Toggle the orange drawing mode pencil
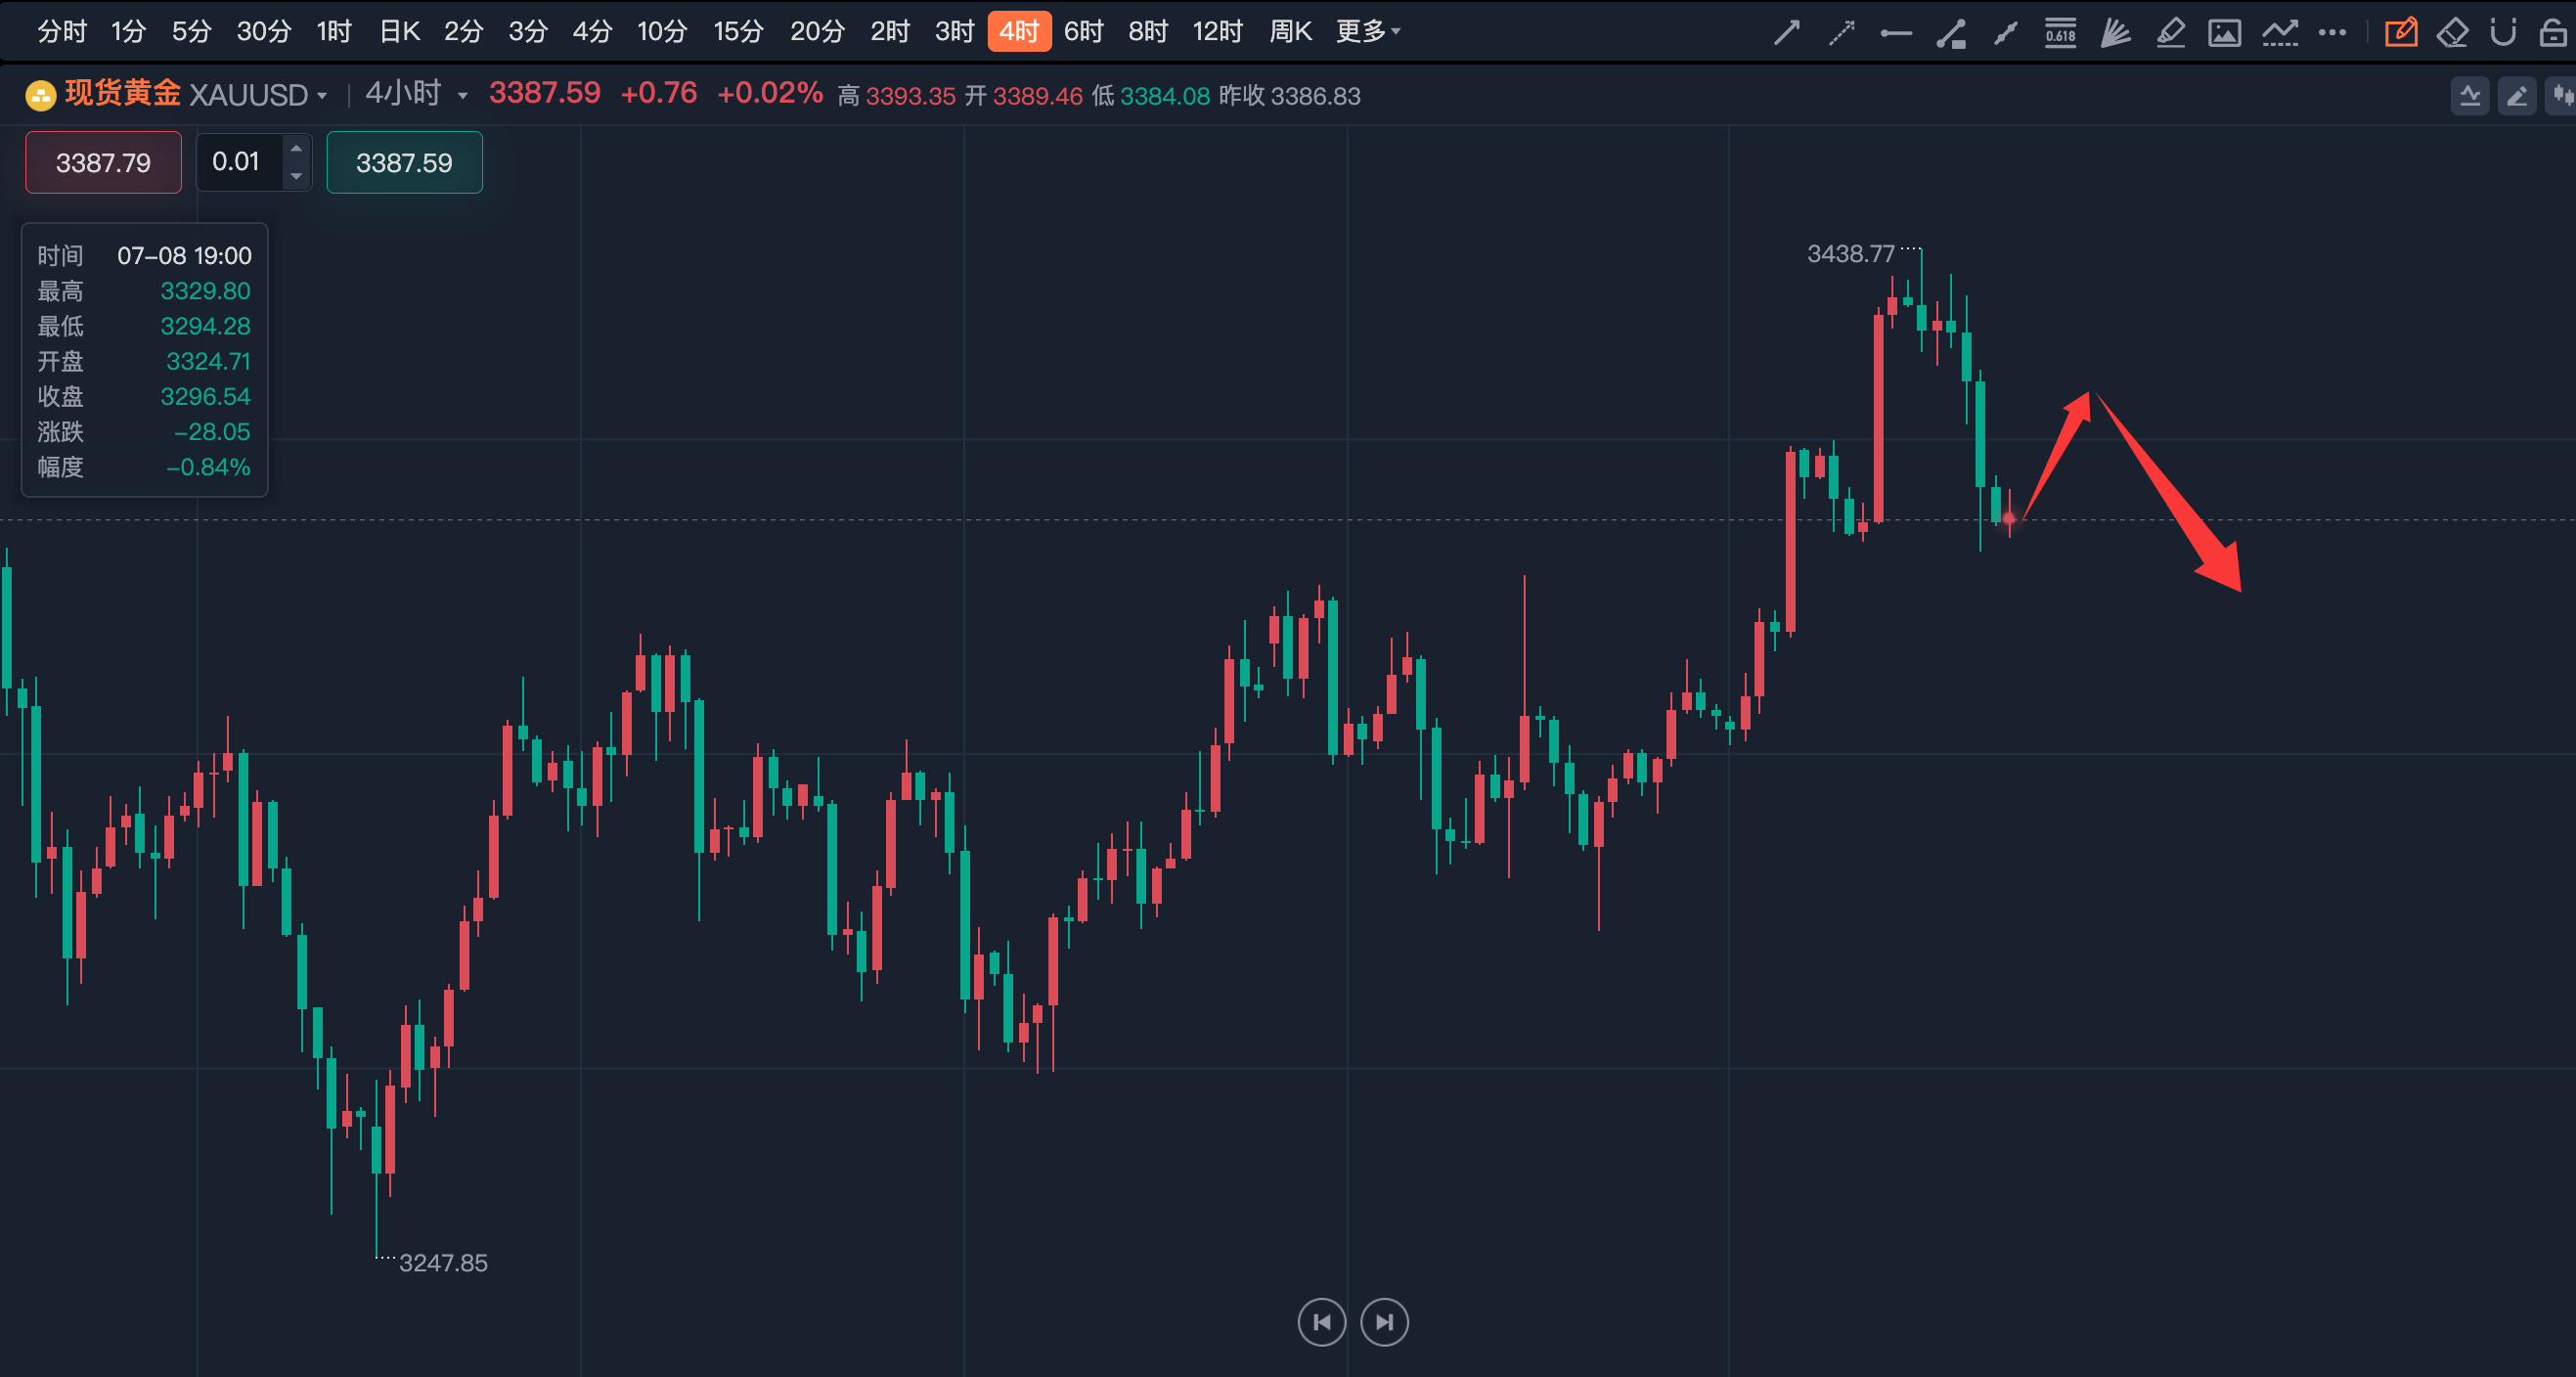The image size is (2576, 1377). 2400,33
